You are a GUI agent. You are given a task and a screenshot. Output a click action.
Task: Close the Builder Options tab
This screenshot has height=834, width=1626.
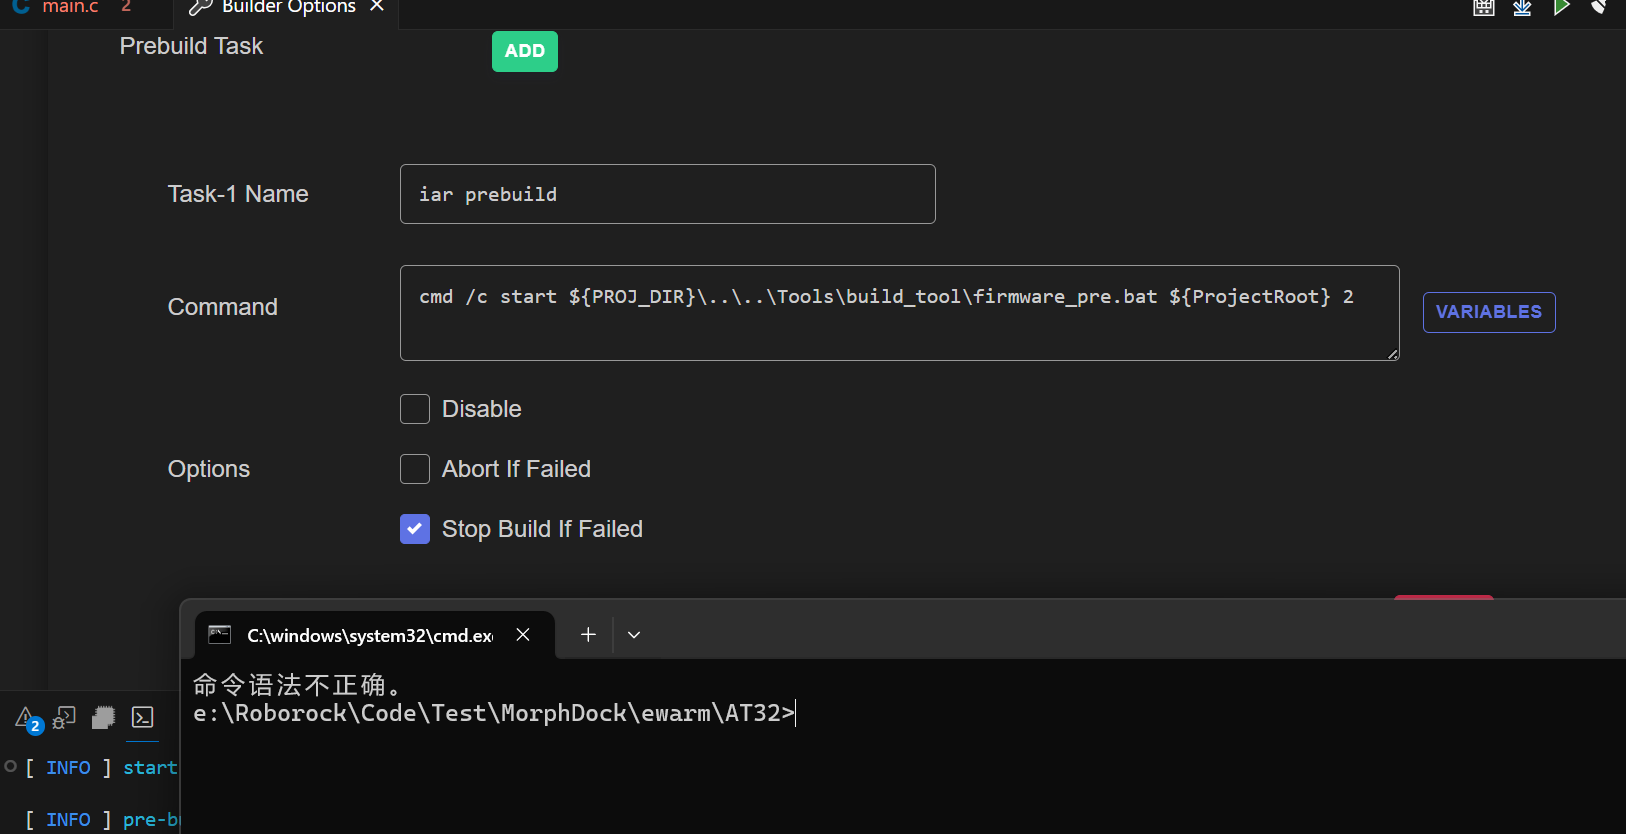point(377,7)
